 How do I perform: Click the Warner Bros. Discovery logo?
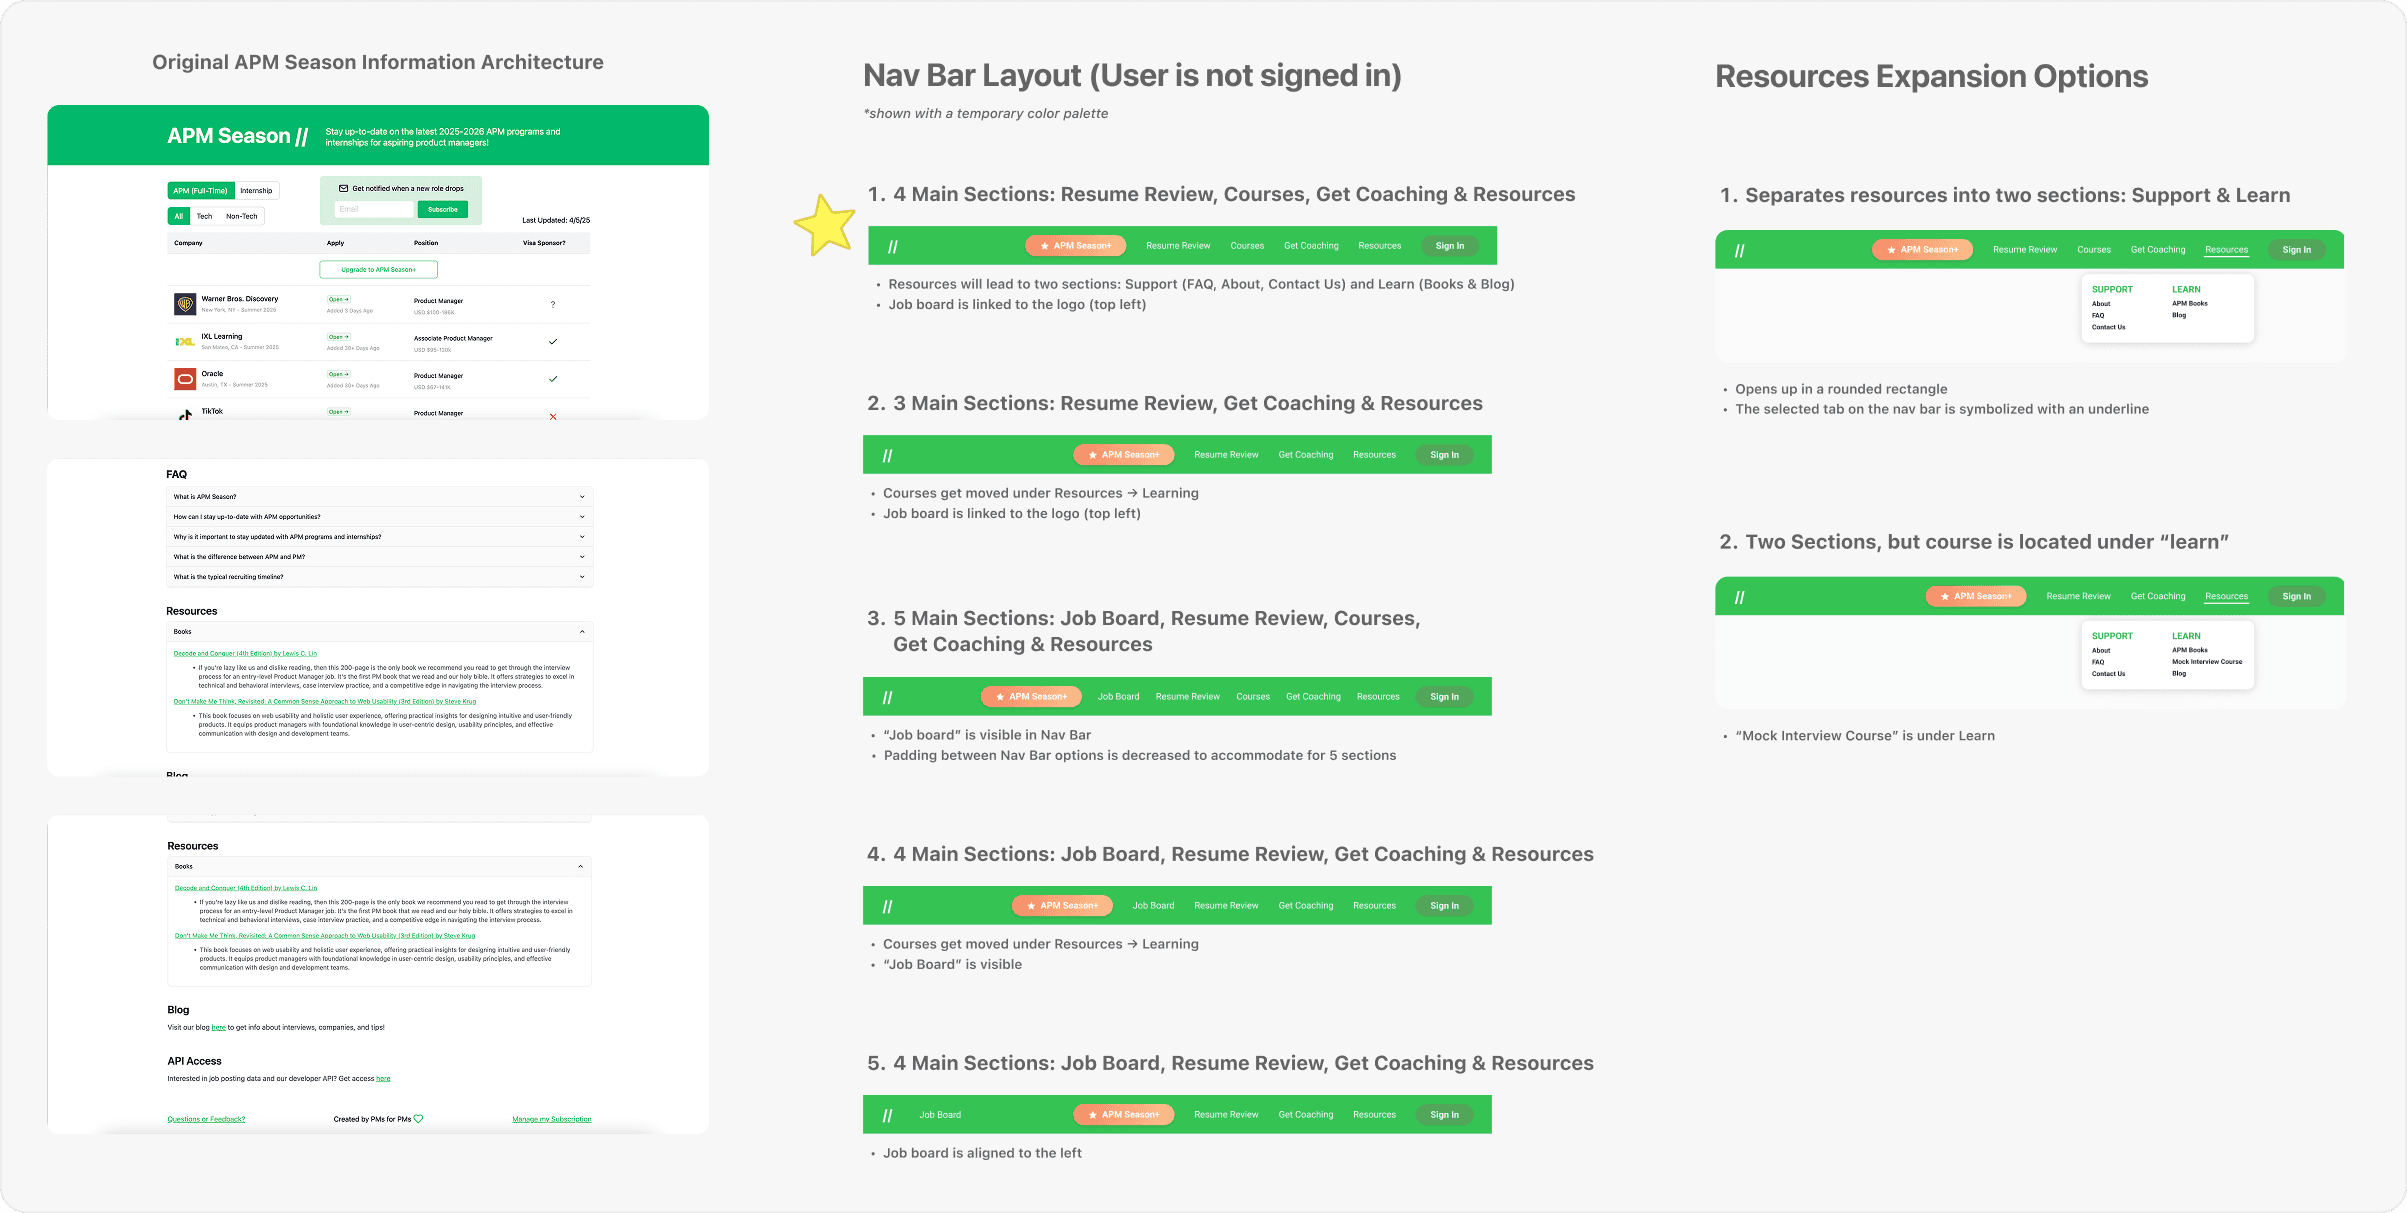pyautogui.click(x=185, y=303)
